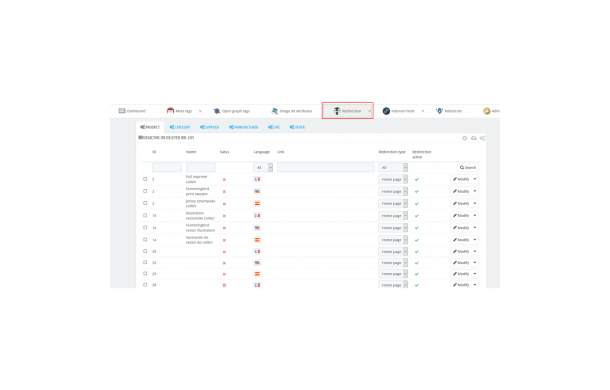Click status cross for Hummingbird vector illustration

224,228
